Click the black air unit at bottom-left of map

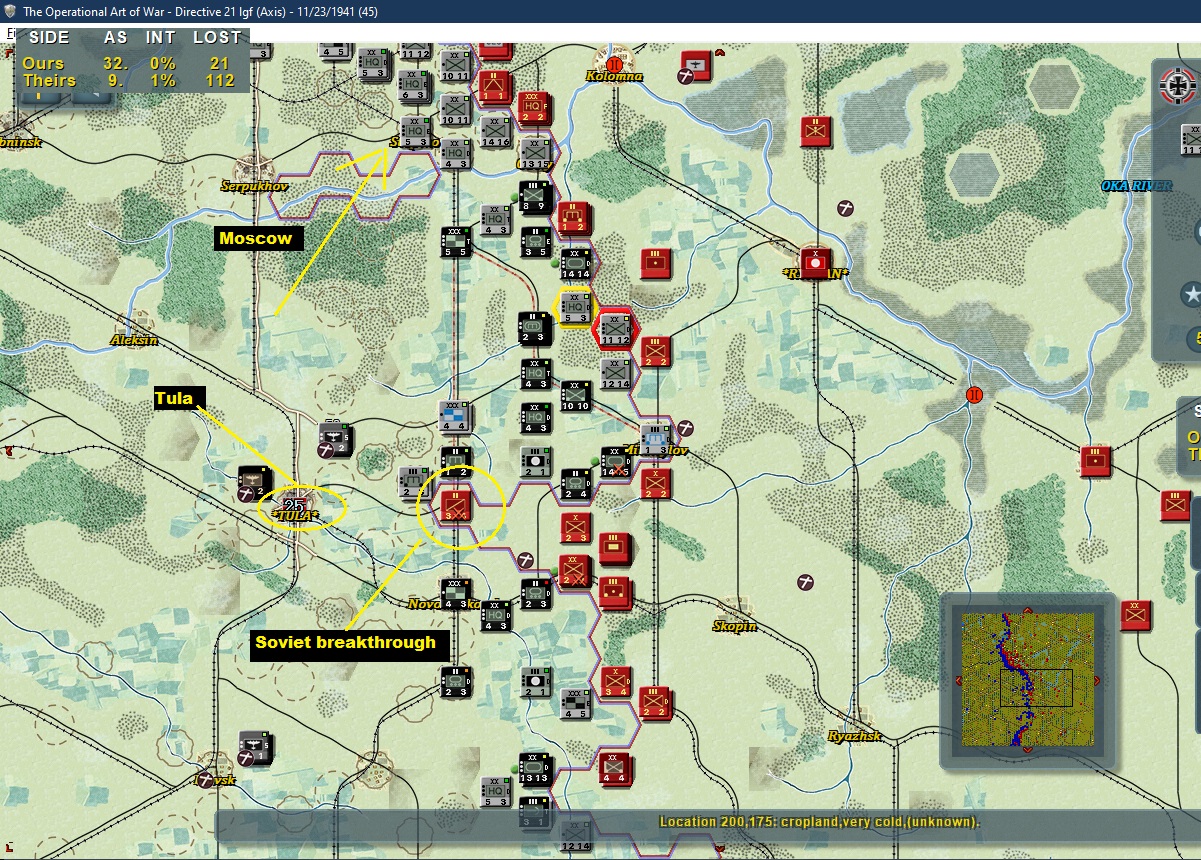255,747
